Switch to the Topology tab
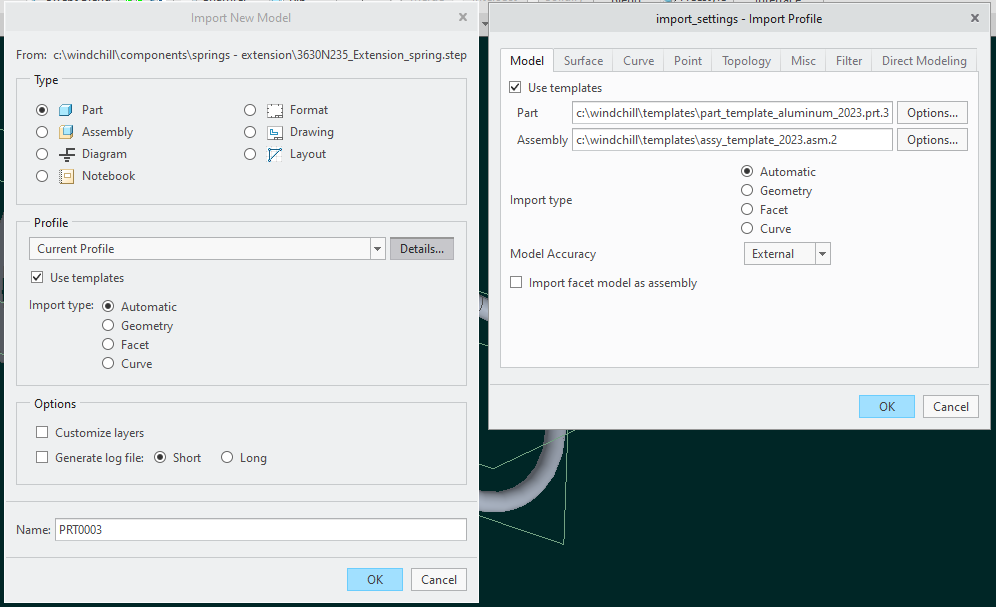Viewport: 996px width, 607px height. point(745,60)
